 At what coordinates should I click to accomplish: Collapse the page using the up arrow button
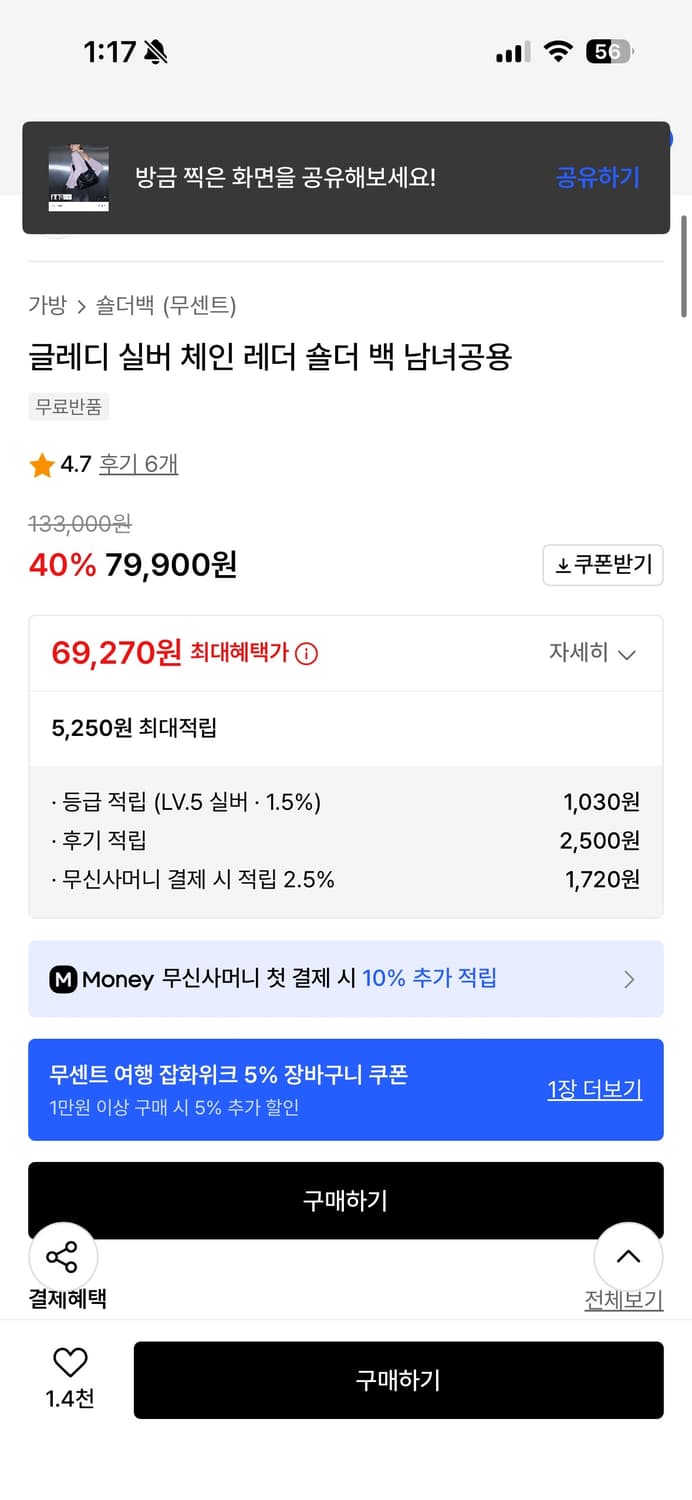[x=628, y=1256]
